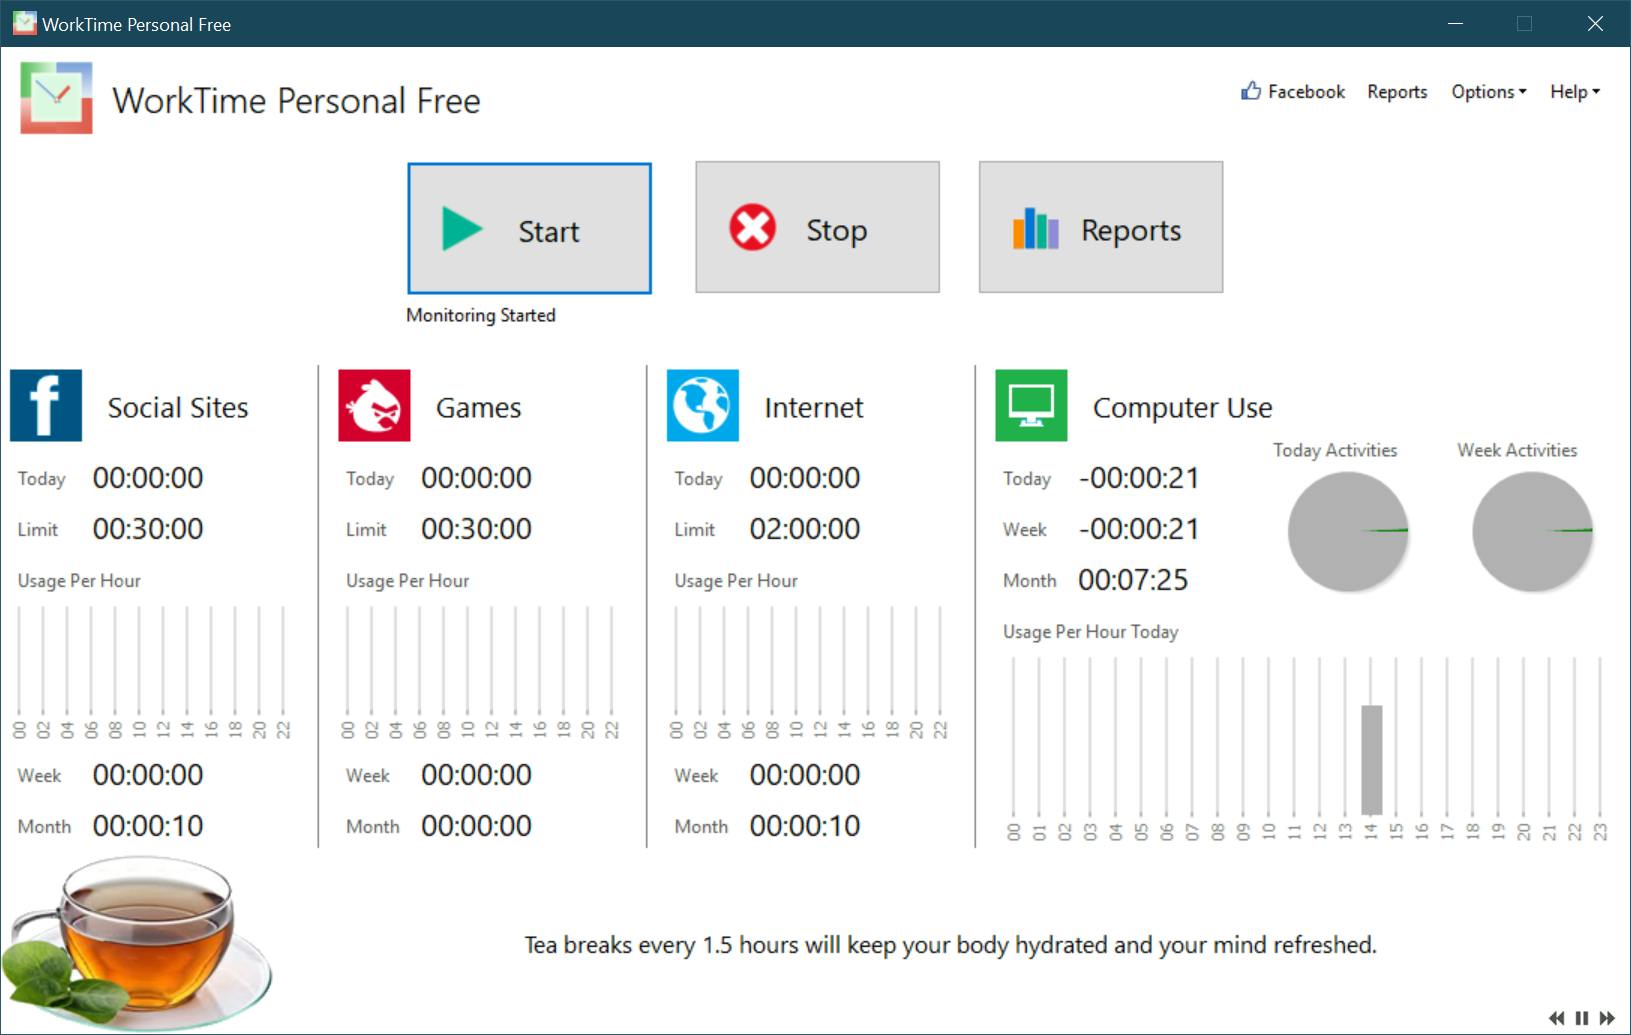Click the Today Activities pie chart
1631x1035 pixels.
1347,531
